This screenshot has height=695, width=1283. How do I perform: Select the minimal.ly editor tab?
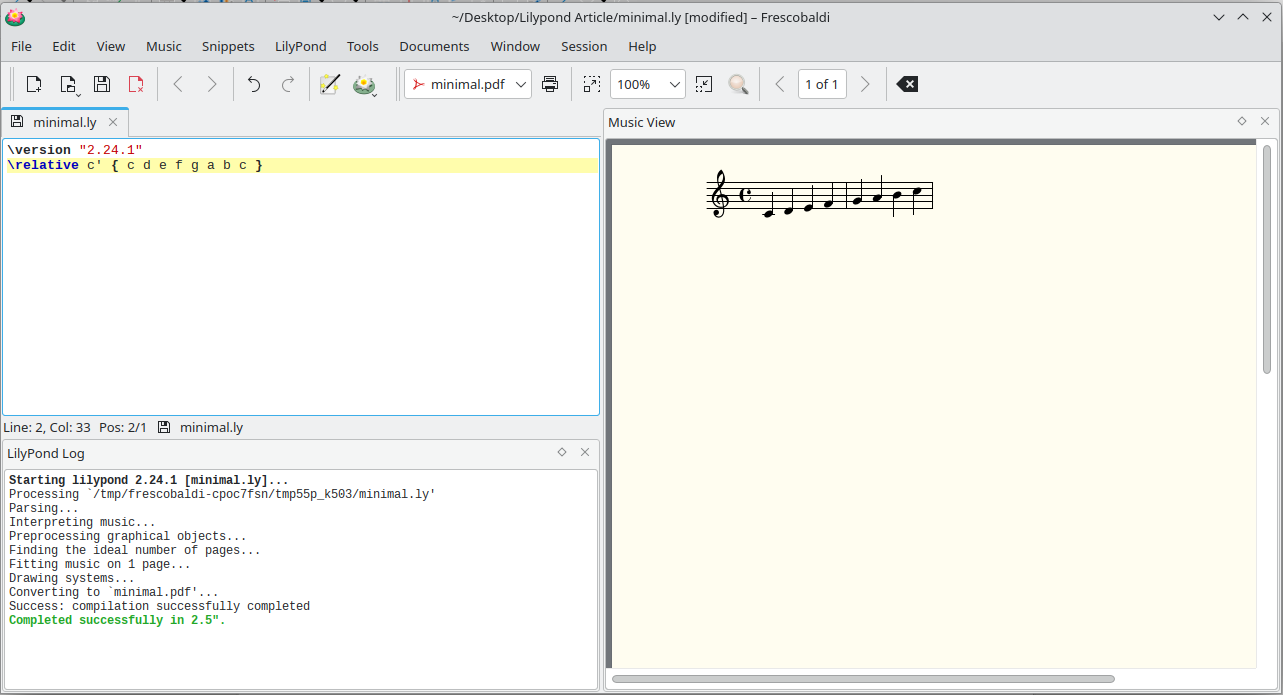[65, 122]
